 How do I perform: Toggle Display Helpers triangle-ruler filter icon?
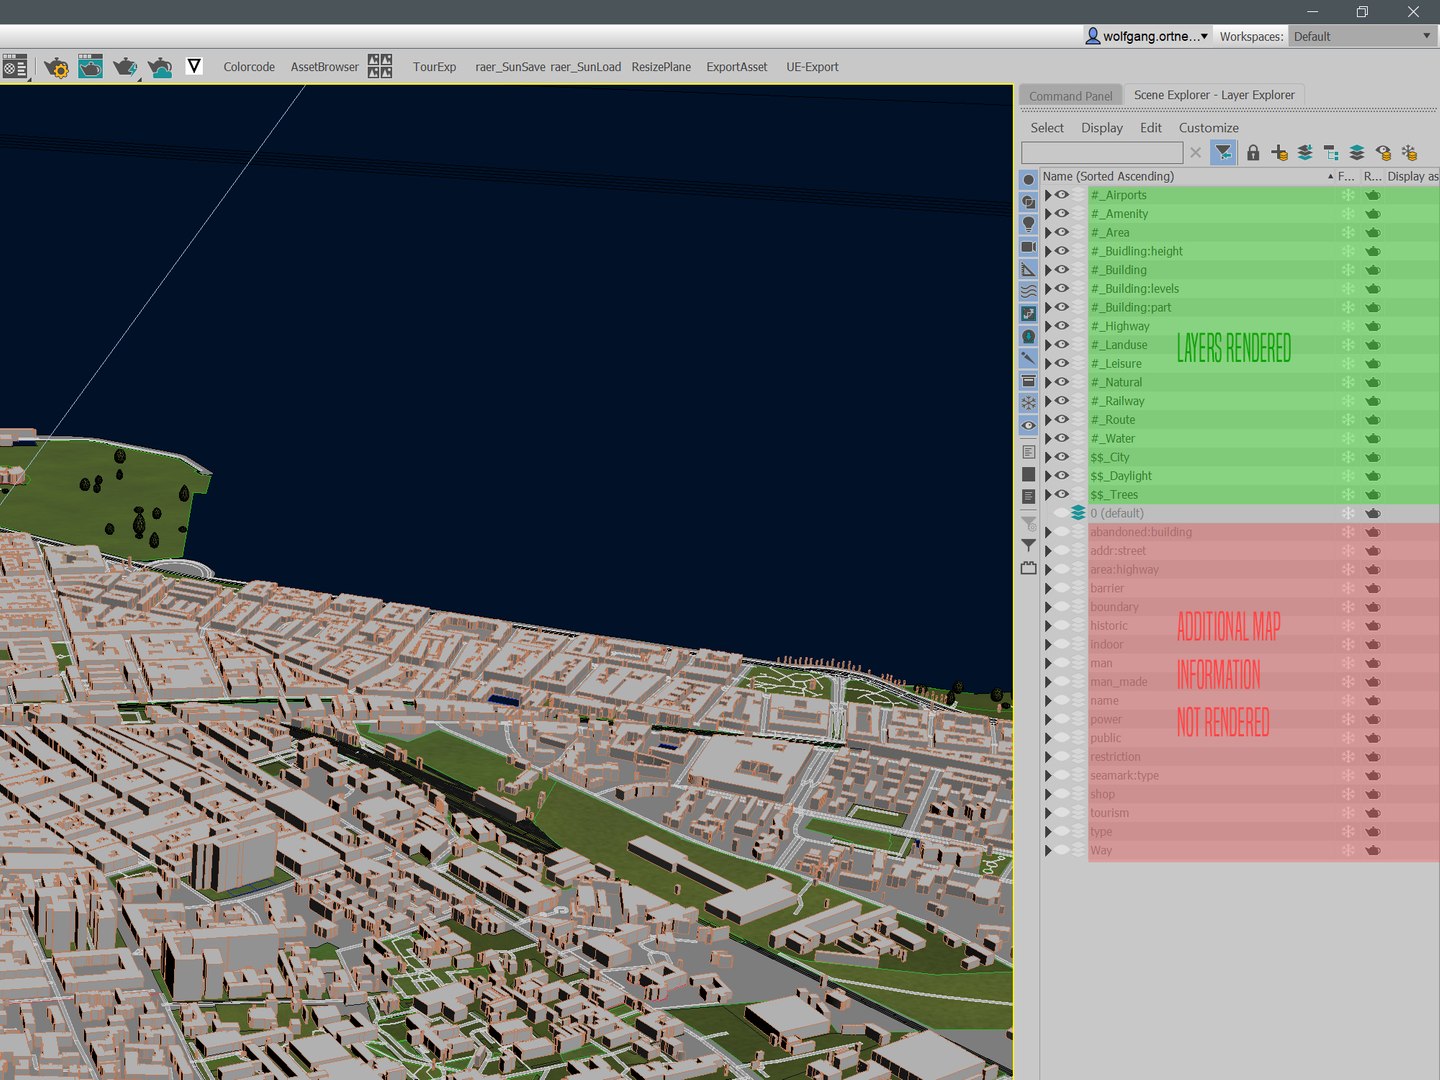point(1028,269)
